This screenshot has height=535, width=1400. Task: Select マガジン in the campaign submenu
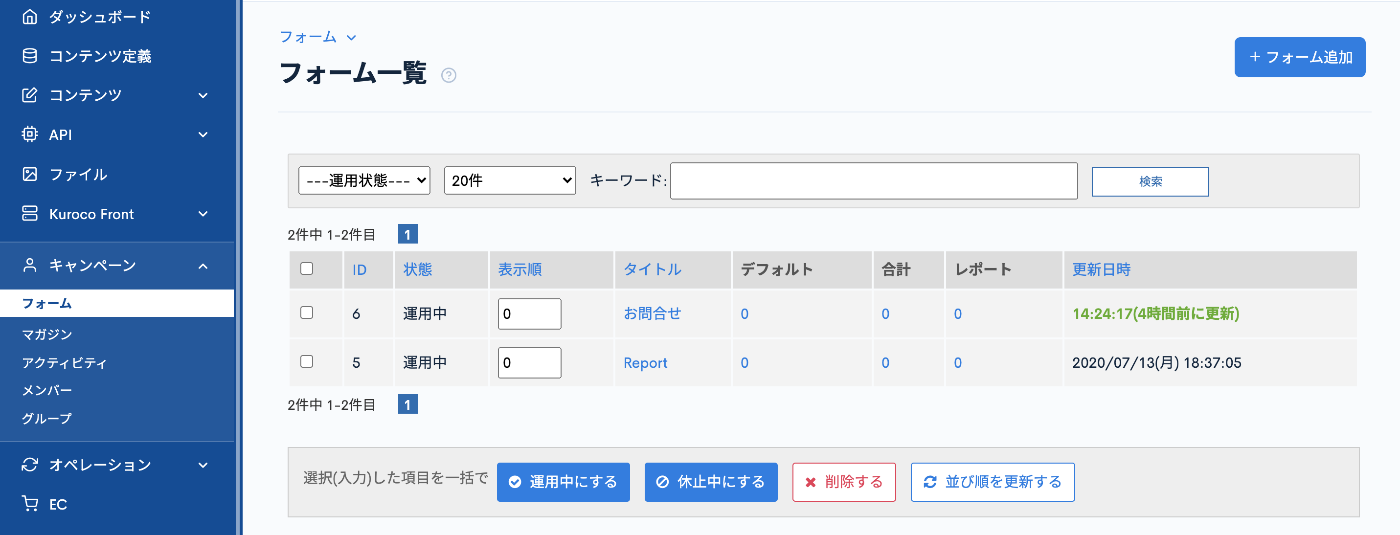click(47, 334)
